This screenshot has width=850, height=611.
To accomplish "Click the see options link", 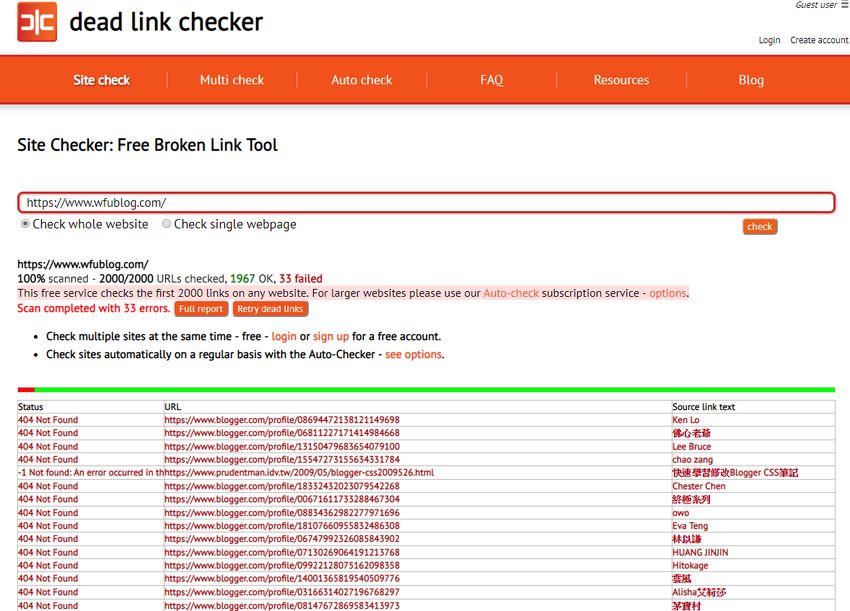I will click(x=414, y=355).
